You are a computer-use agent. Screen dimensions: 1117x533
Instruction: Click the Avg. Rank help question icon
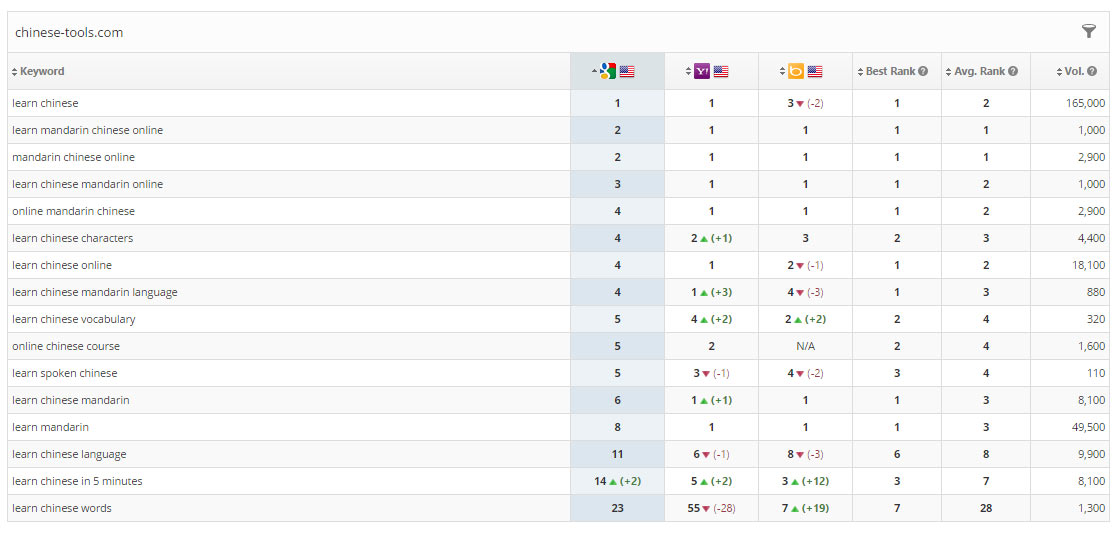coord(1013,72)
